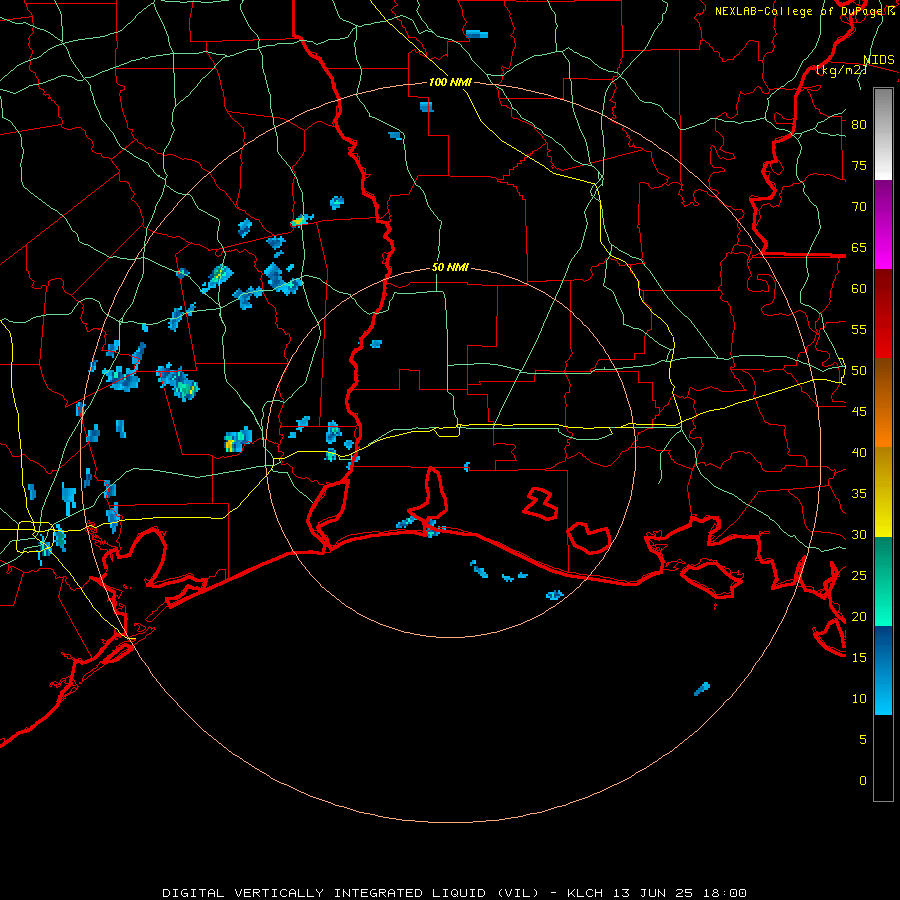This screenshot has width=900, height=900.
Task: Select the 65 value on VIL scale
Action: pos(859,247)
